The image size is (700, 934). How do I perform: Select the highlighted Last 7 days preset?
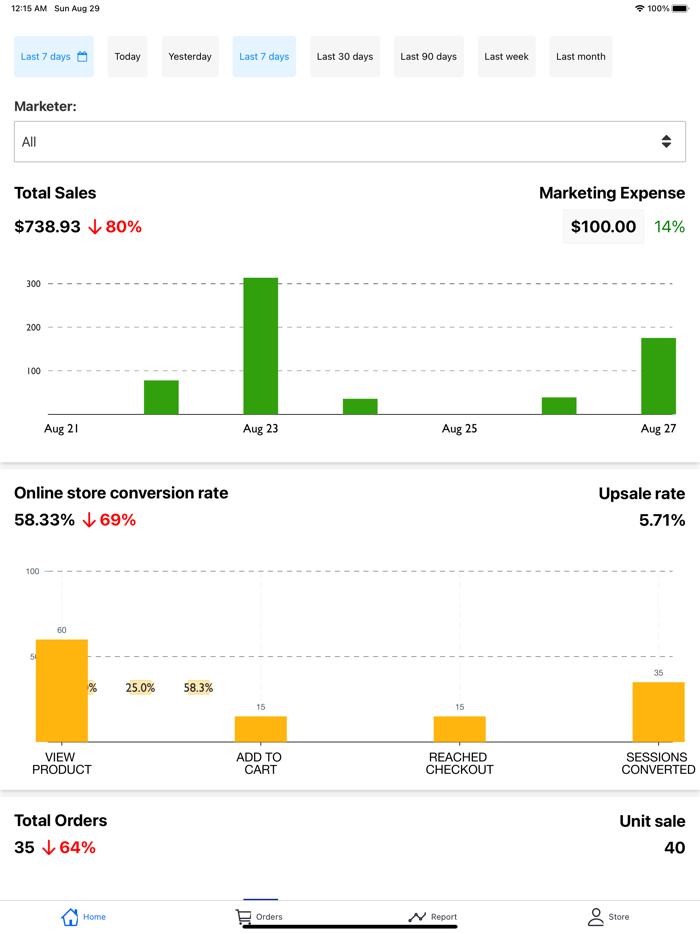pos(264,57)
